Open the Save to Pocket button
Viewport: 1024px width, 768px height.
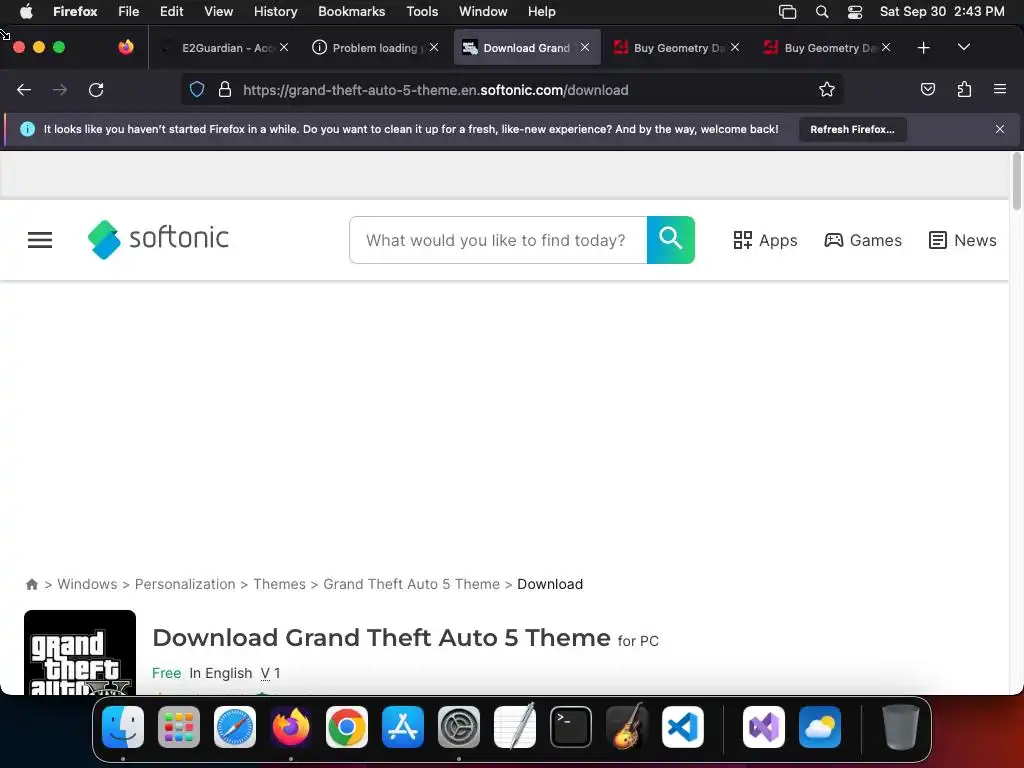927,89
